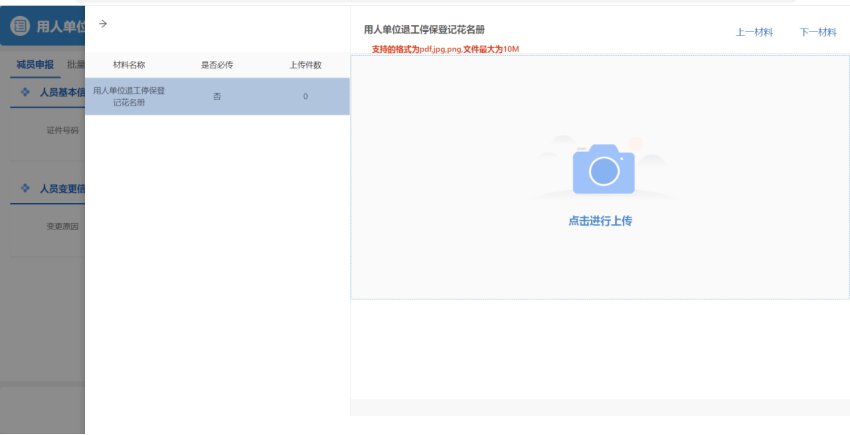Click the blue camera upload icon
The width and height of the screenshot is (850, 435).
tap(603, 169)
